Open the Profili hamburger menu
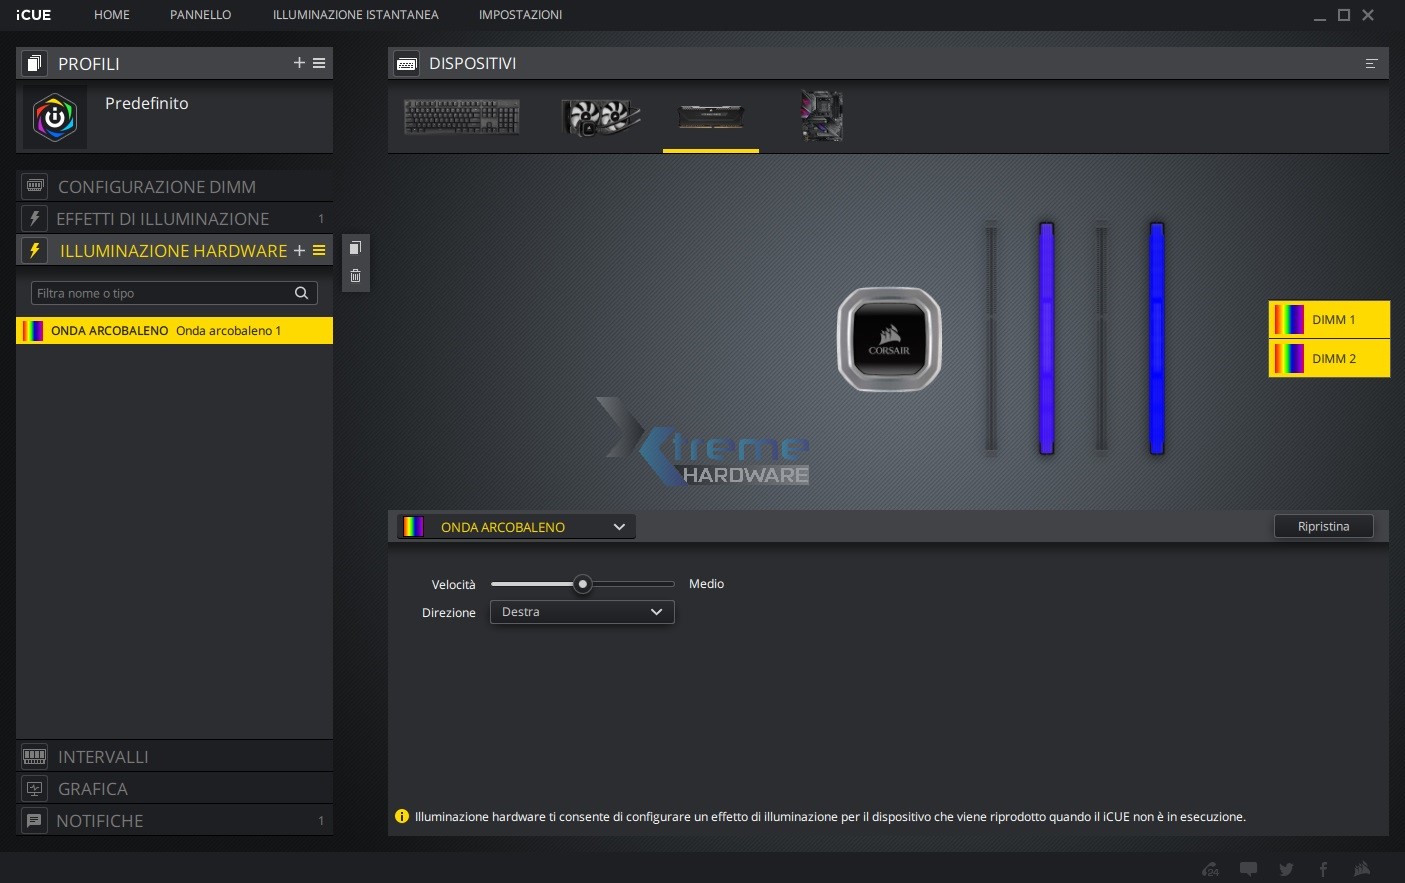 click(x=319, y=63)
